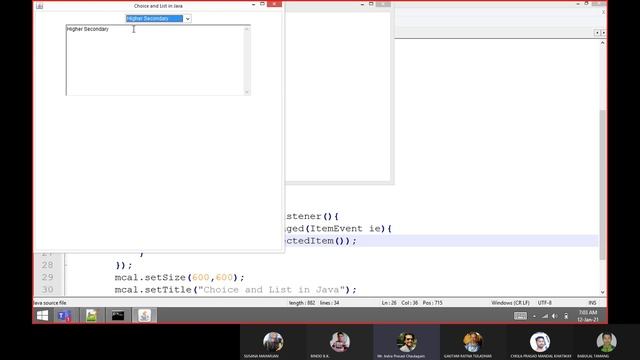Open the volume tray icon
Image resolution: width=640 pixels, height=360 pixels.
coord(555,316)
